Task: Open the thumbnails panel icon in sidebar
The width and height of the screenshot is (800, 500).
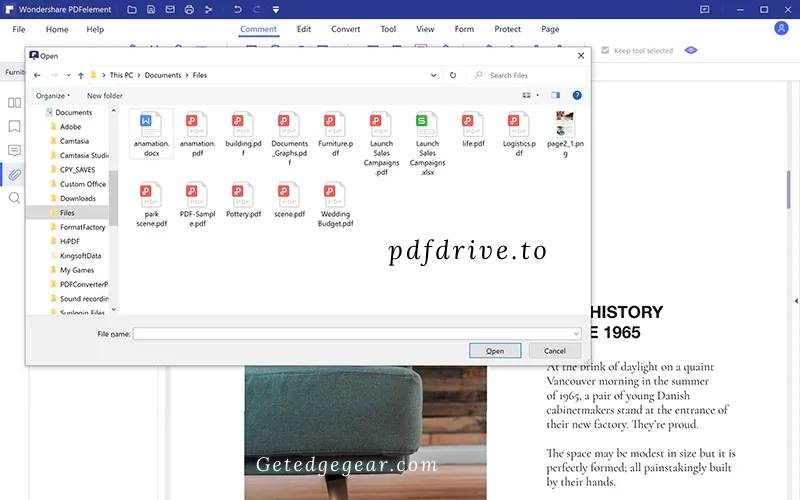Action: click(x=14, y=103)
